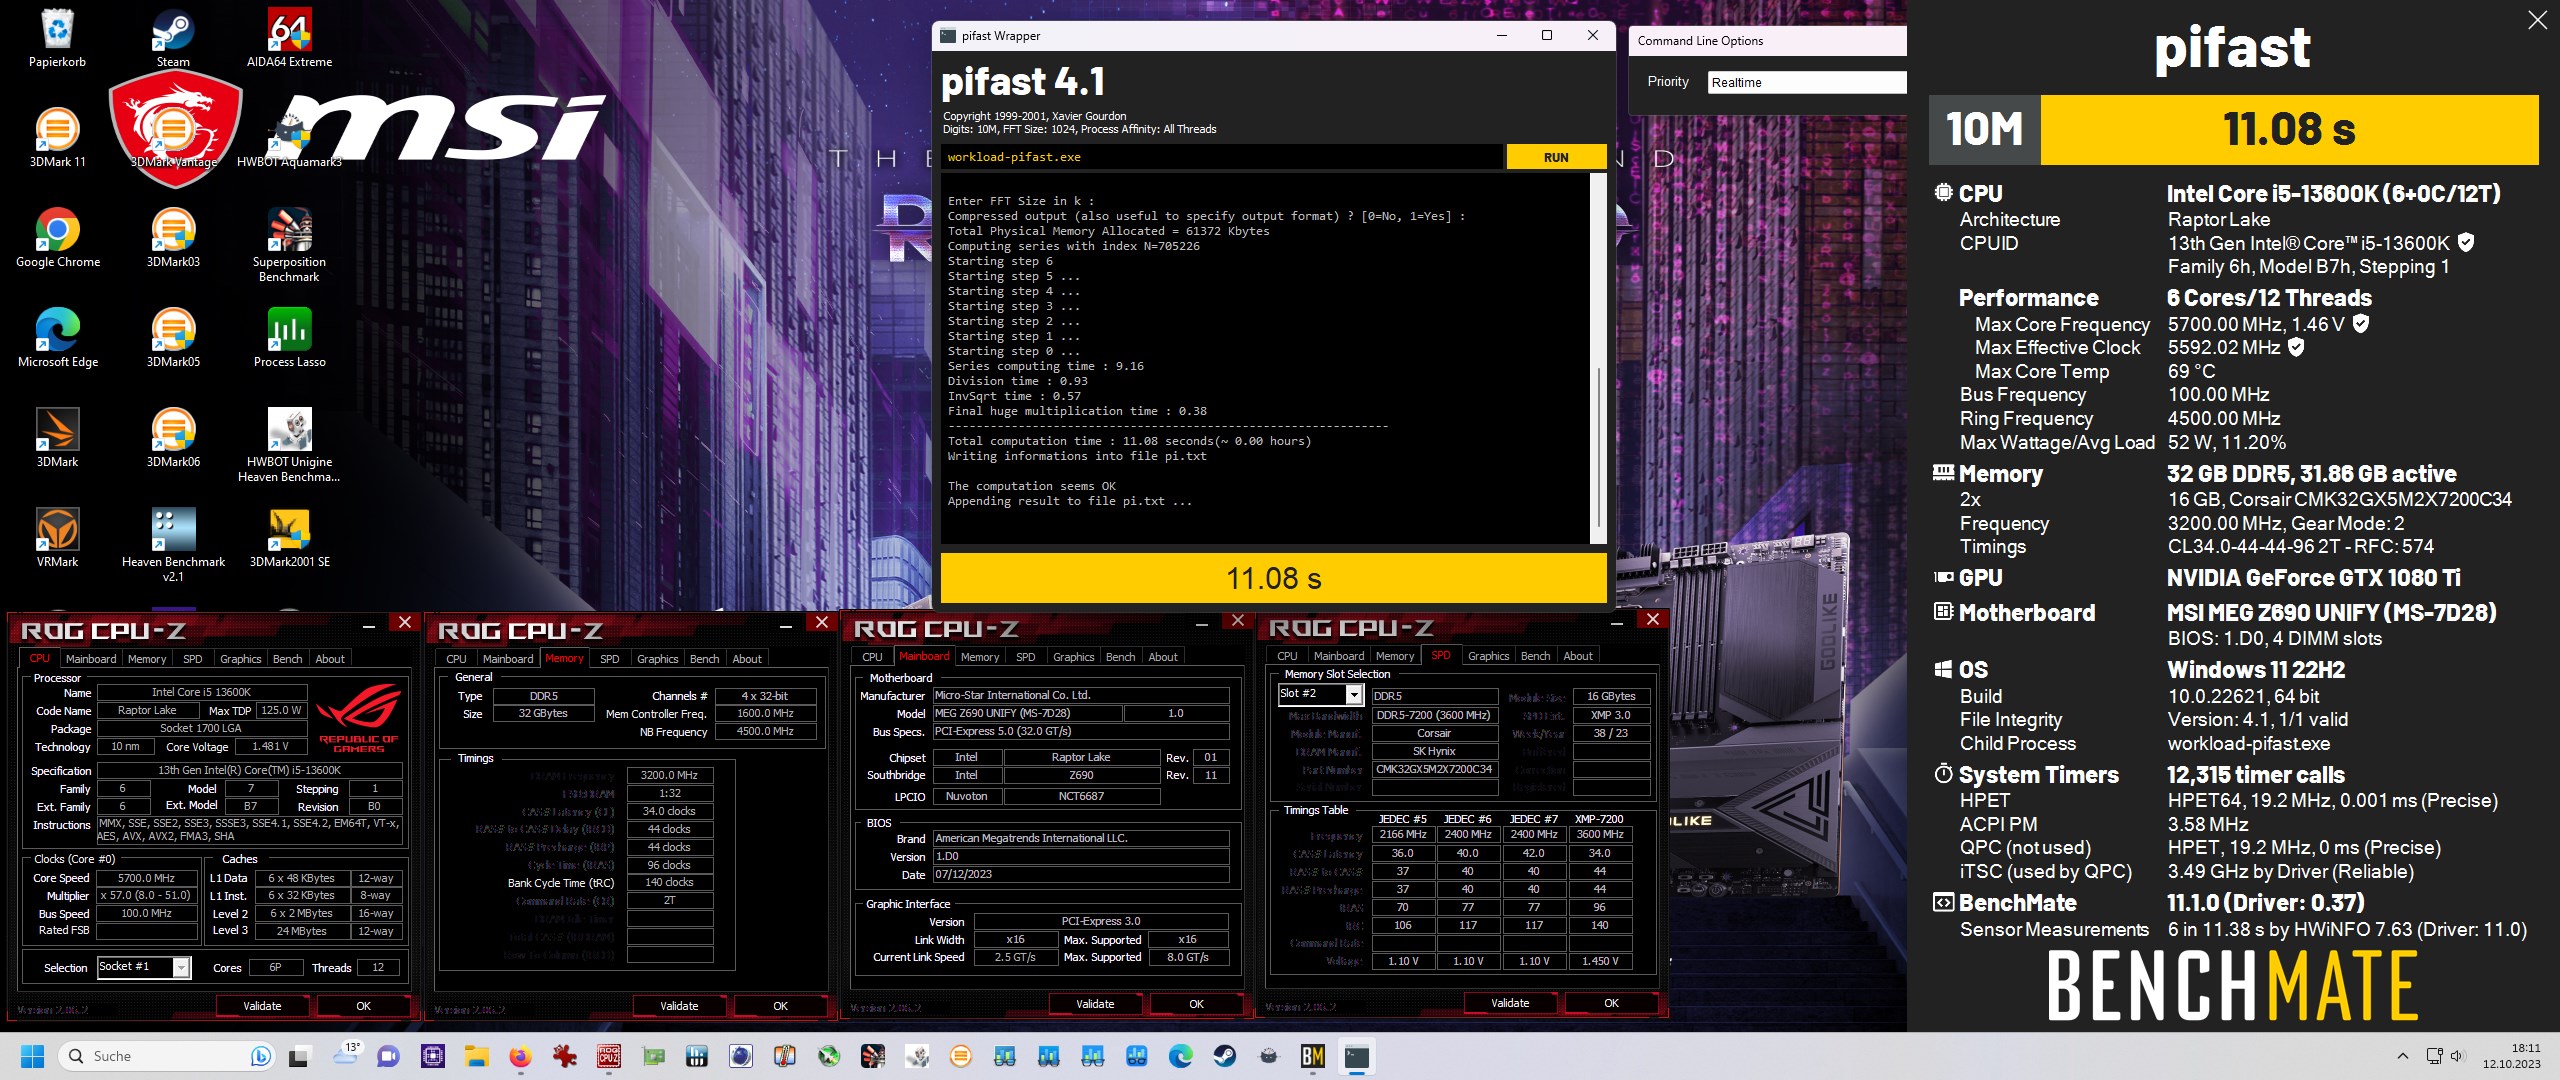This screenshot has height=1080, width=2560.
Task: Switch to Mainboard tab in CPU-Z Processor window
Action: pos(90,659)
